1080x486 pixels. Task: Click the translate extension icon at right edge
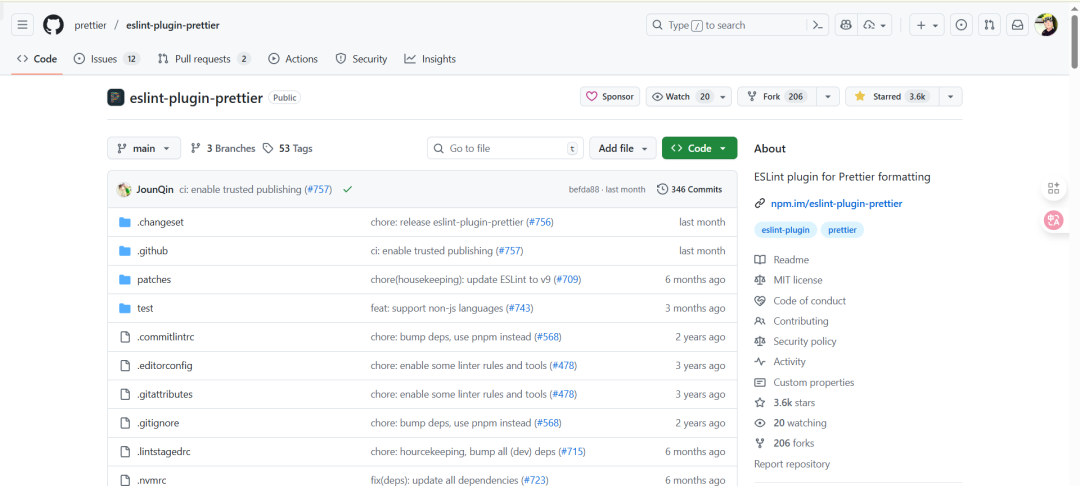click(x=1053, y=220)
